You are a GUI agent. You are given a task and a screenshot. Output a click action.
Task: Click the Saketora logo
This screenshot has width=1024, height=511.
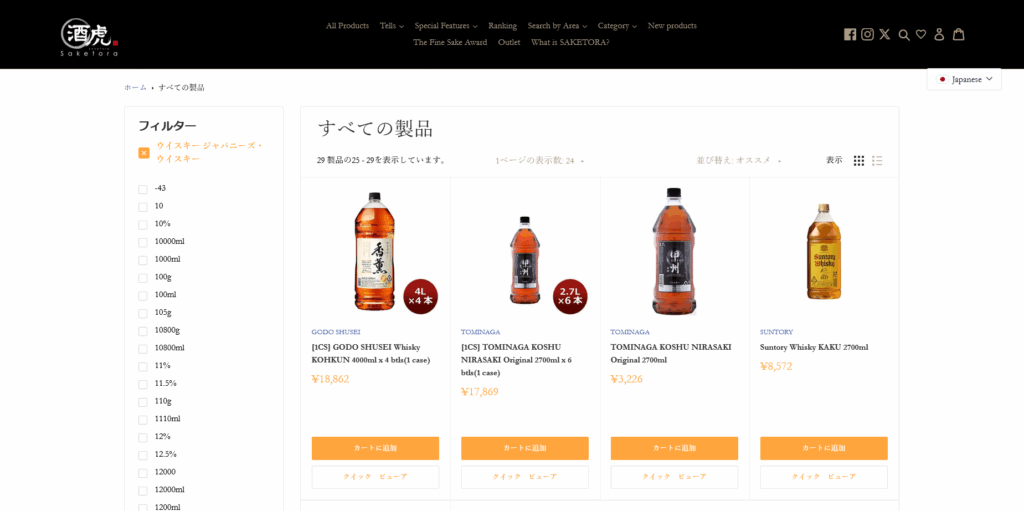coord(89,37)
